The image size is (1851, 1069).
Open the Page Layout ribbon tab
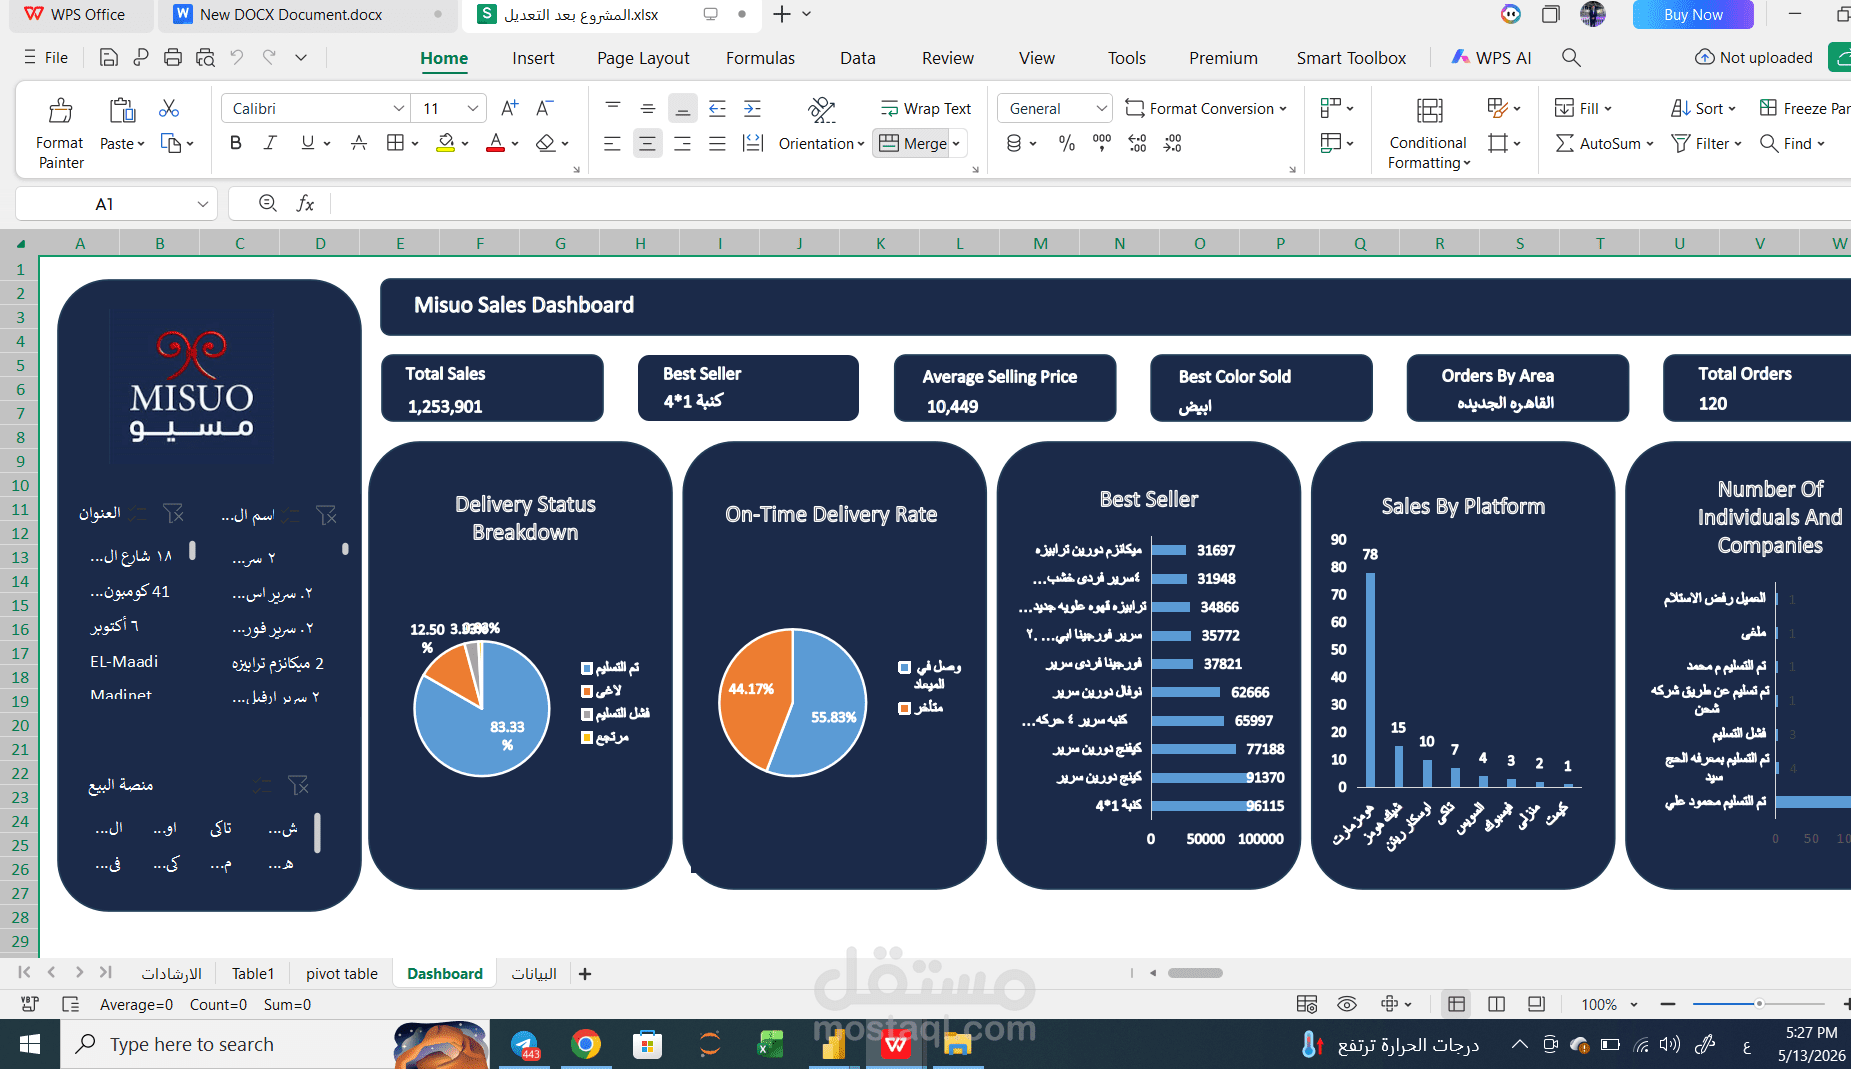(643, 58)
